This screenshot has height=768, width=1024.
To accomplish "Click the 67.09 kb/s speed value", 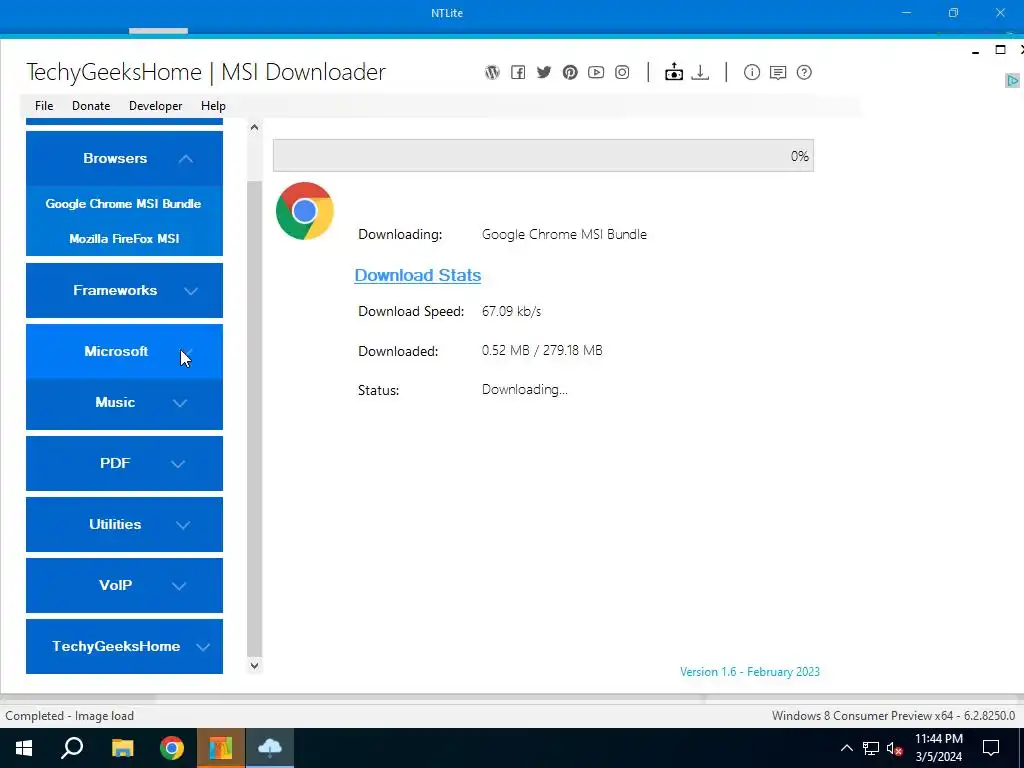I will click(511, 312).
